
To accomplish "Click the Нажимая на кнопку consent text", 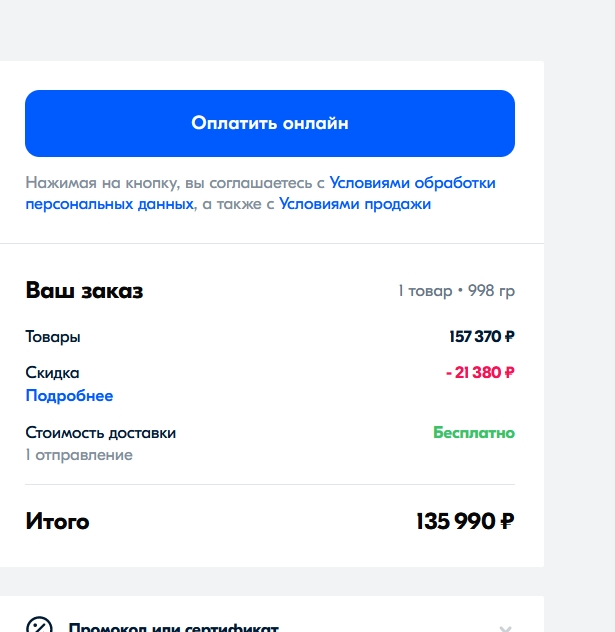I will (175, 183).
